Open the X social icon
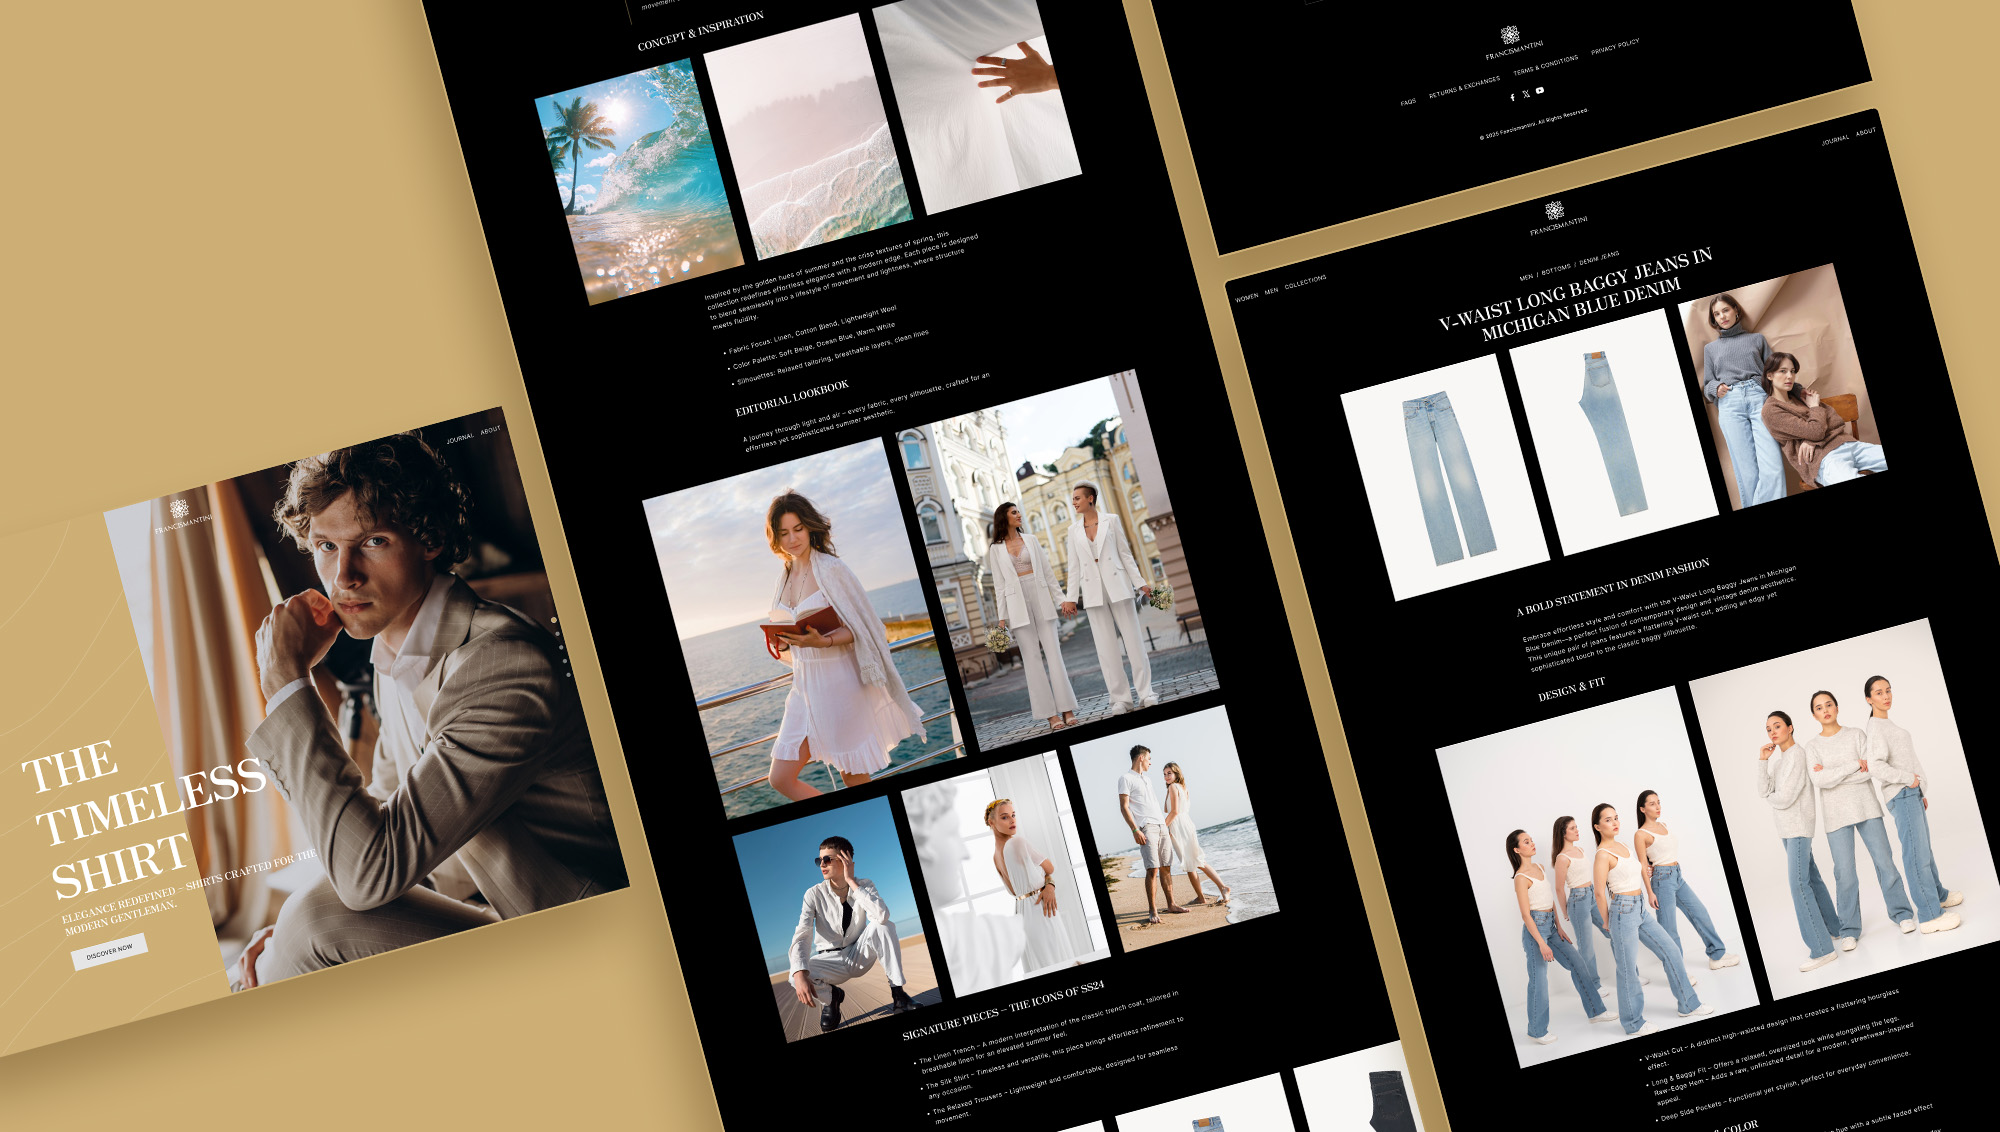Image resolution: width=2000 pixels, height=1132 pixels. pos(1526,94)
